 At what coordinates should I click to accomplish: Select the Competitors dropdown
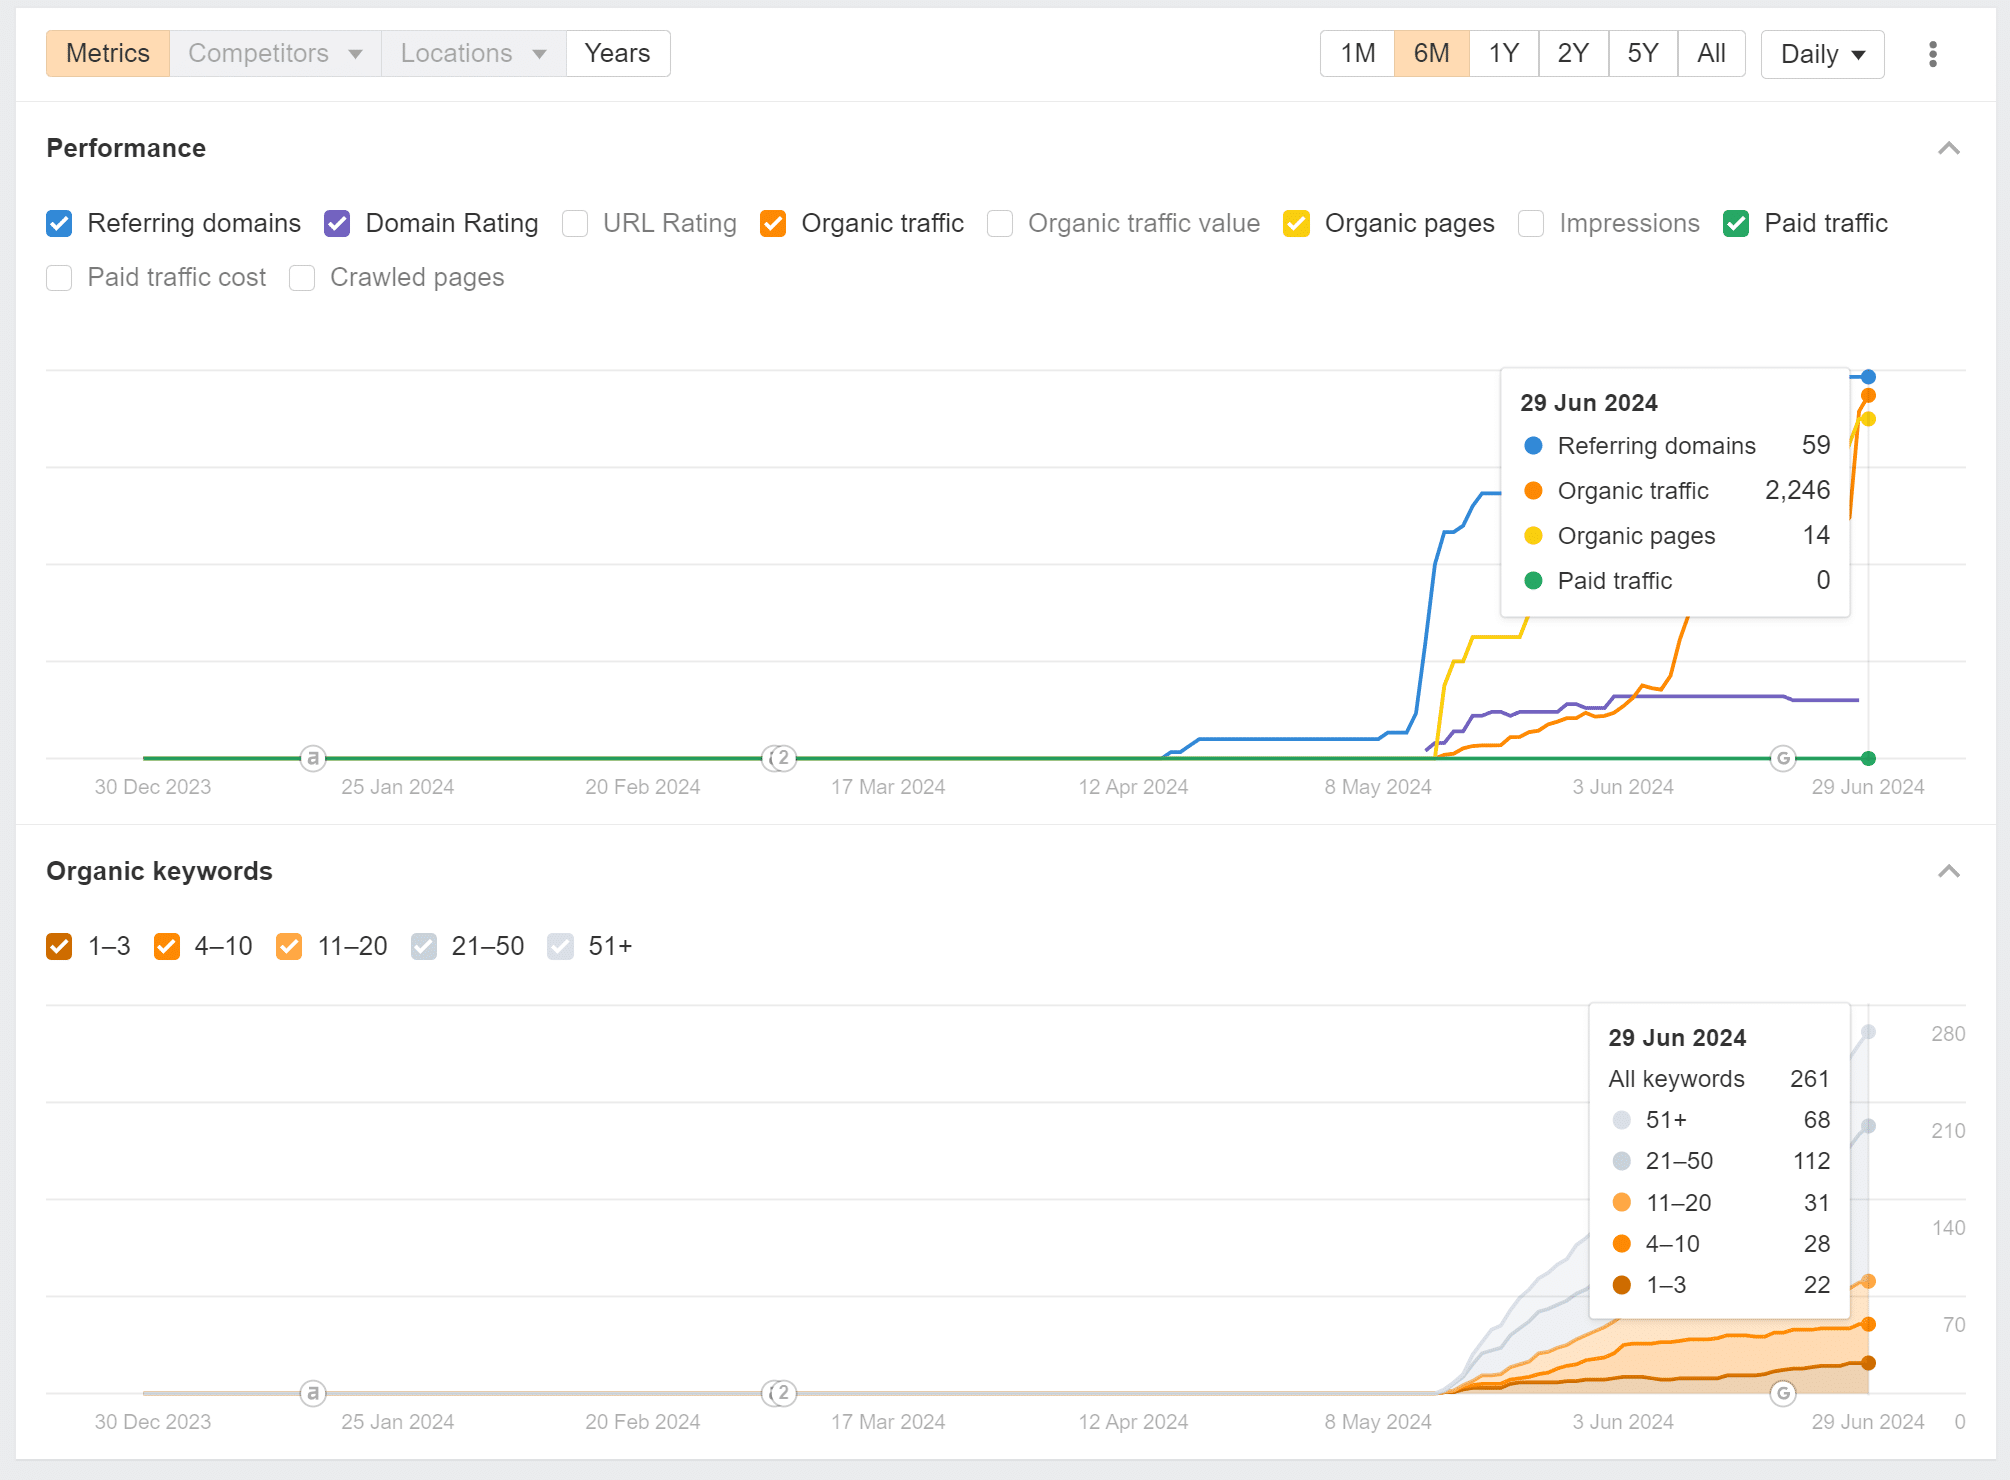[273, 52]
